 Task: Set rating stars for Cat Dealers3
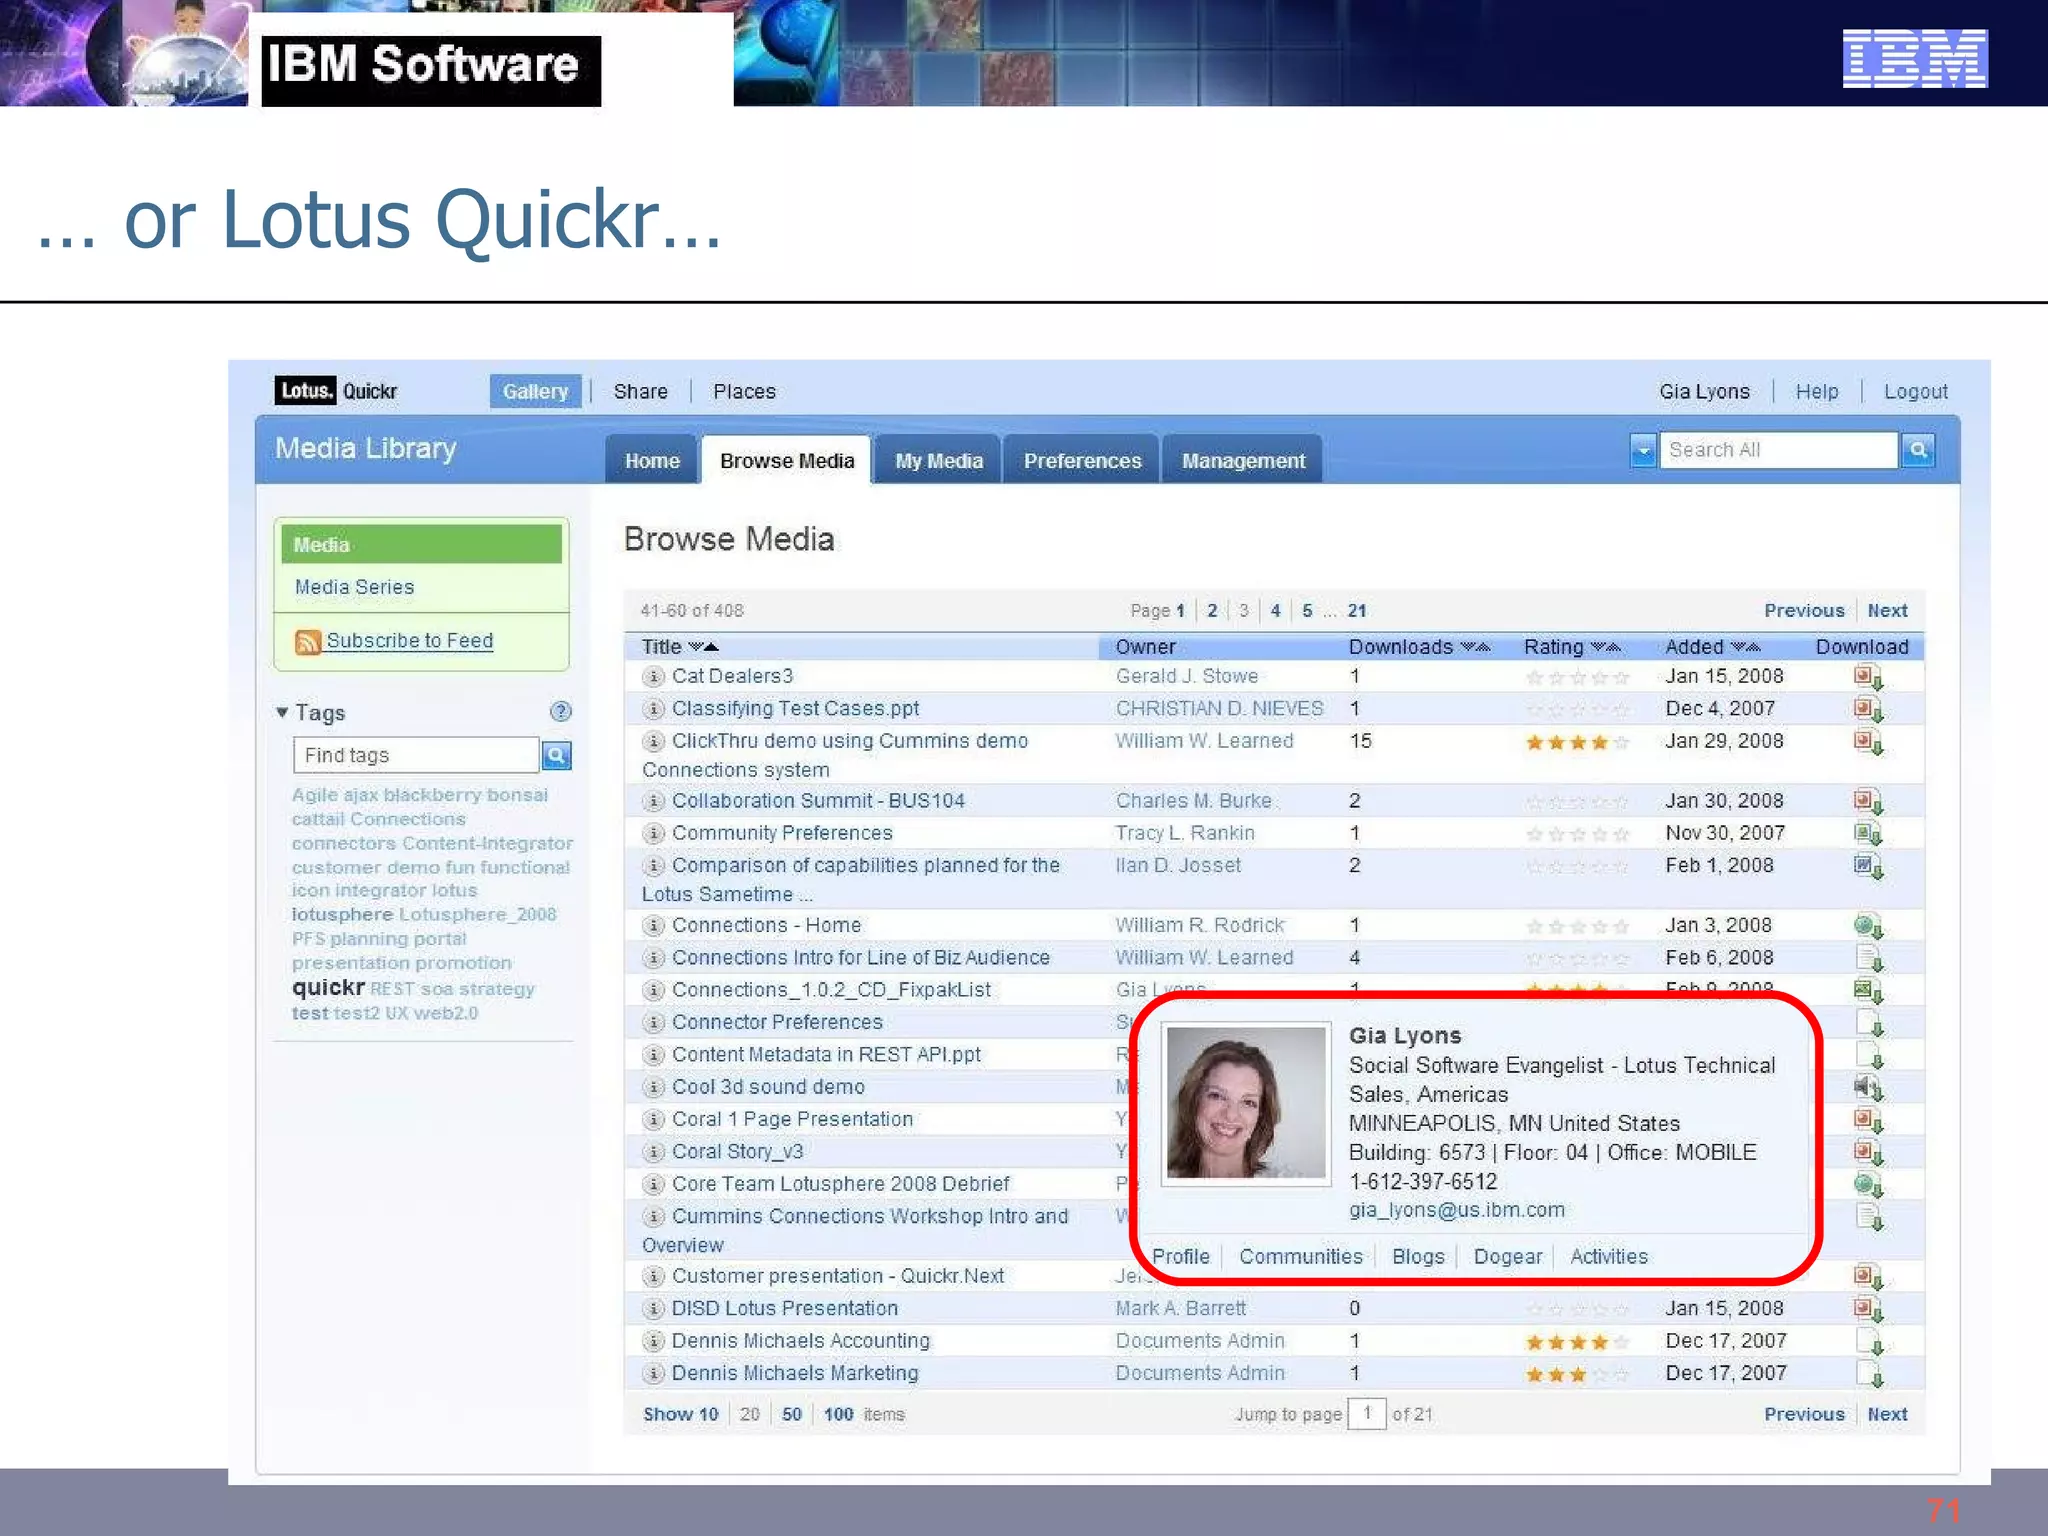(x=1577, y=678)
